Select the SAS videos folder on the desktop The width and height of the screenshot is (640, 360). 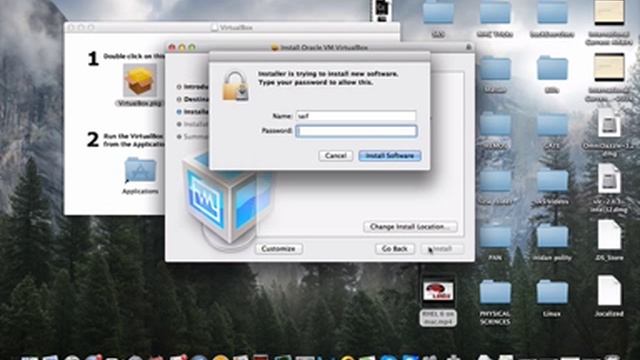click(x=552, y=180)
